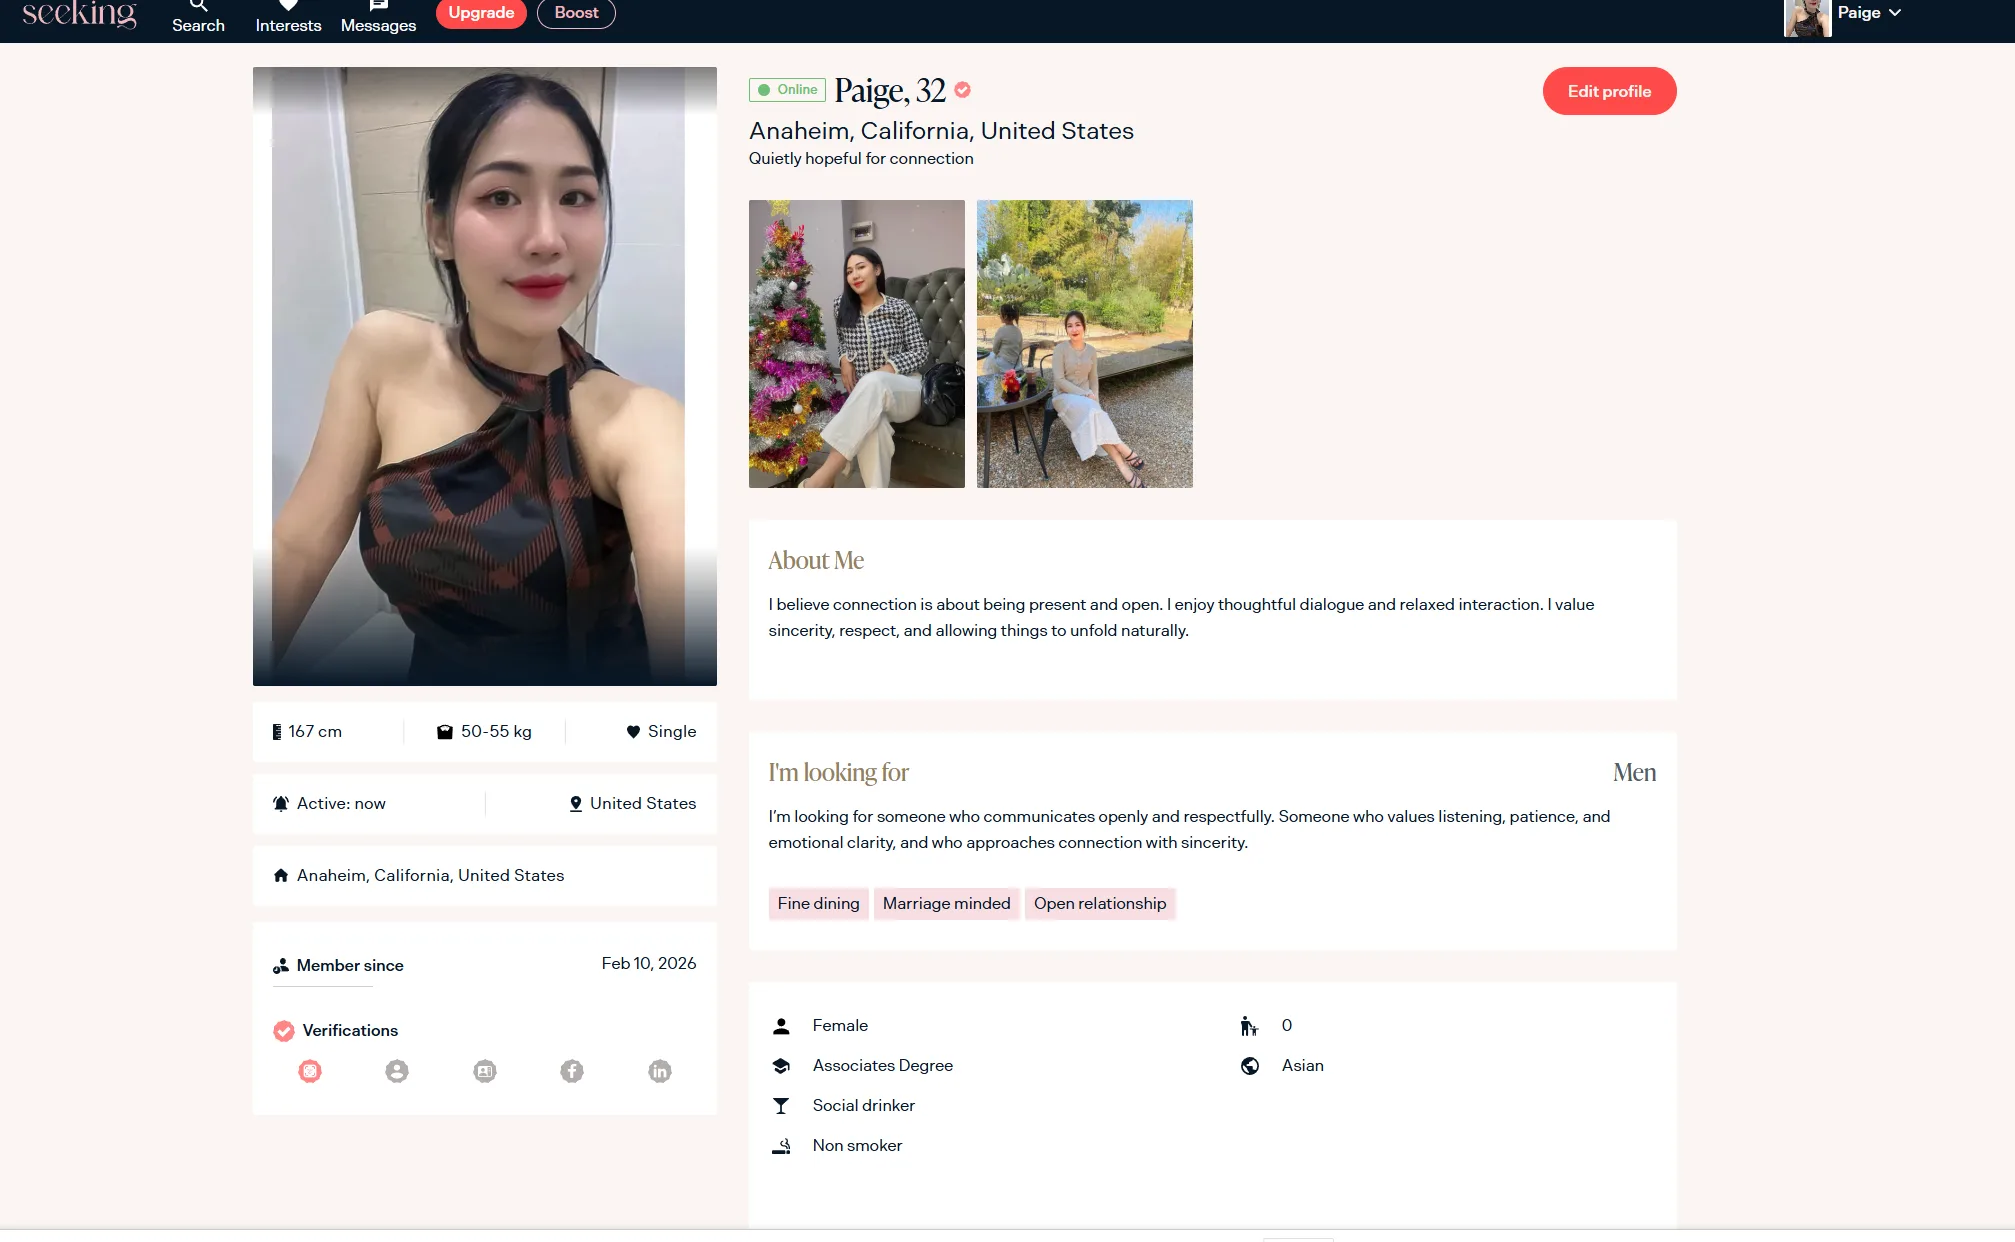The height and width of the screenshot is (1242, 2015).
Task: Click the Facebook verification badge
Action: pos(572,1071)
